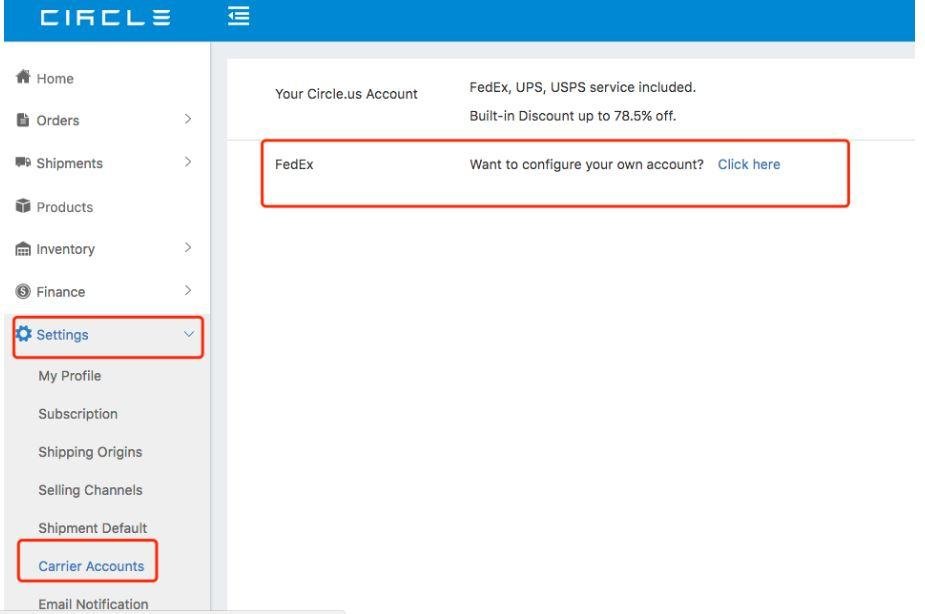925x614 pixels.
Task: Expand the Orders submenu arrow
Action: pos(187,120)
